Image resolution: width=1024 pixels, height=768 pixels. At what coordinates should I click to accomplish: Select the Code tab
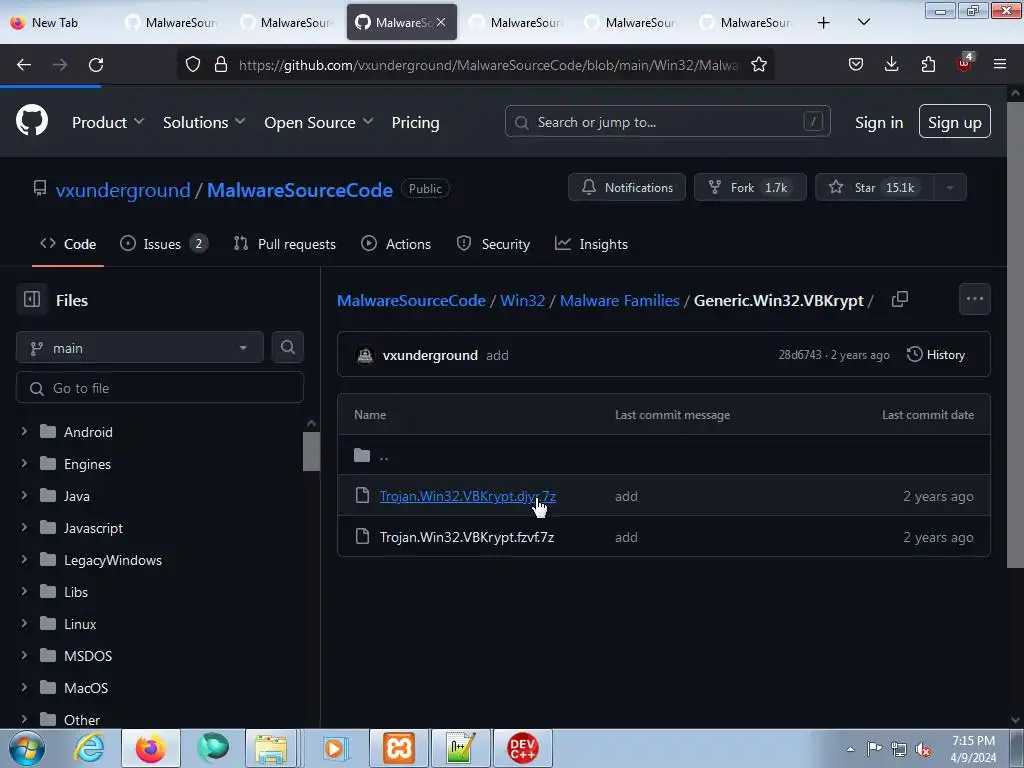pyautogui.click(x=68, y=244)
